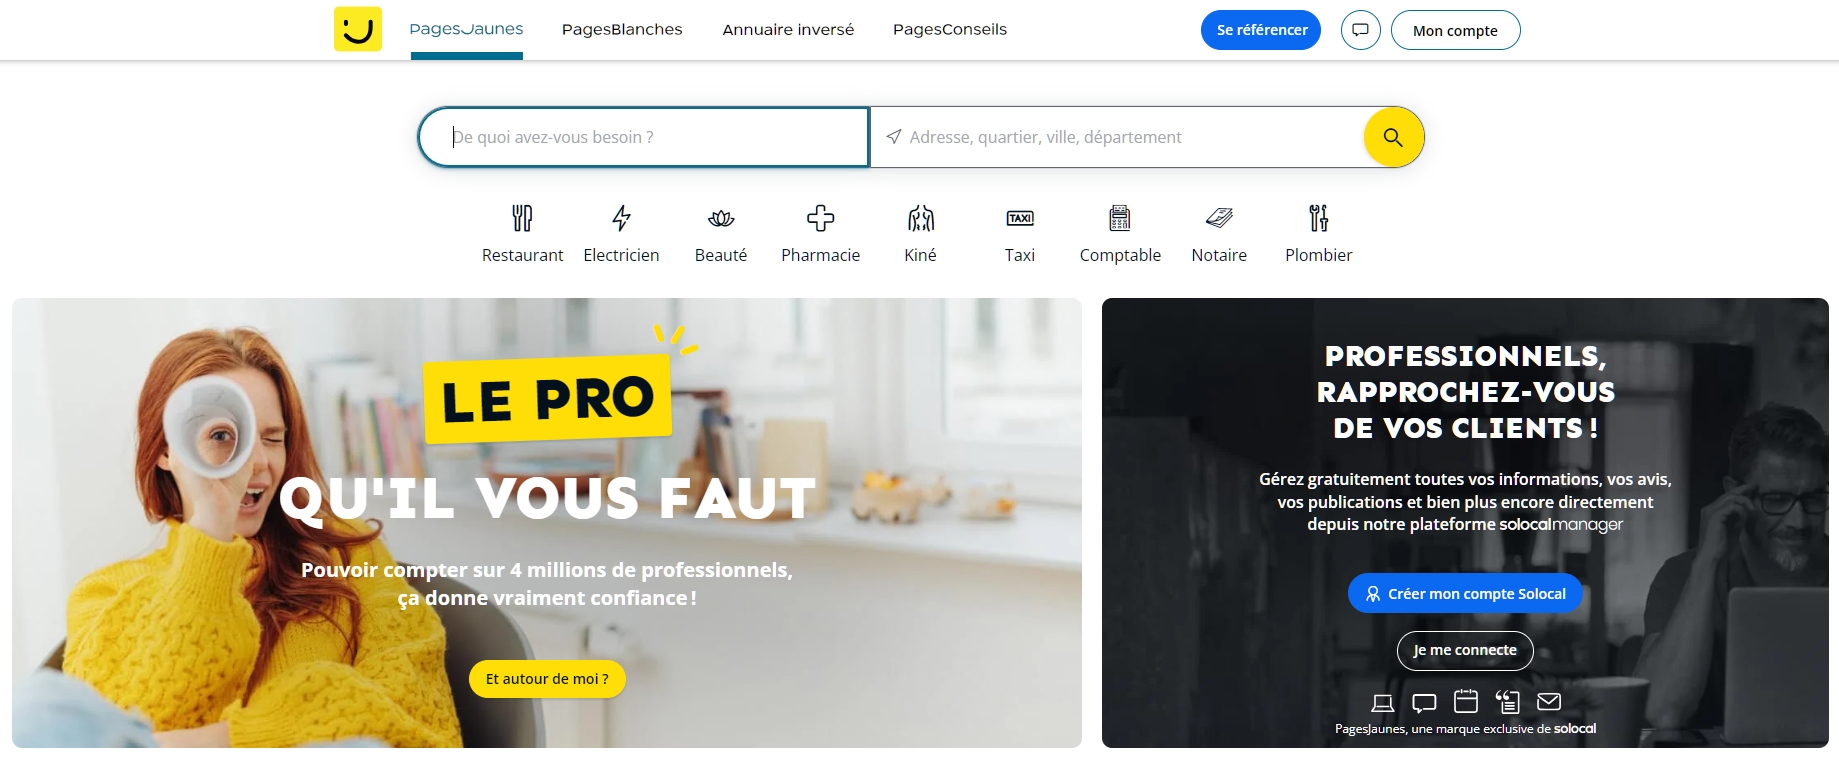Open the Mon compte button
The image size is (1839, 772).
click(x=1455, y=30)
